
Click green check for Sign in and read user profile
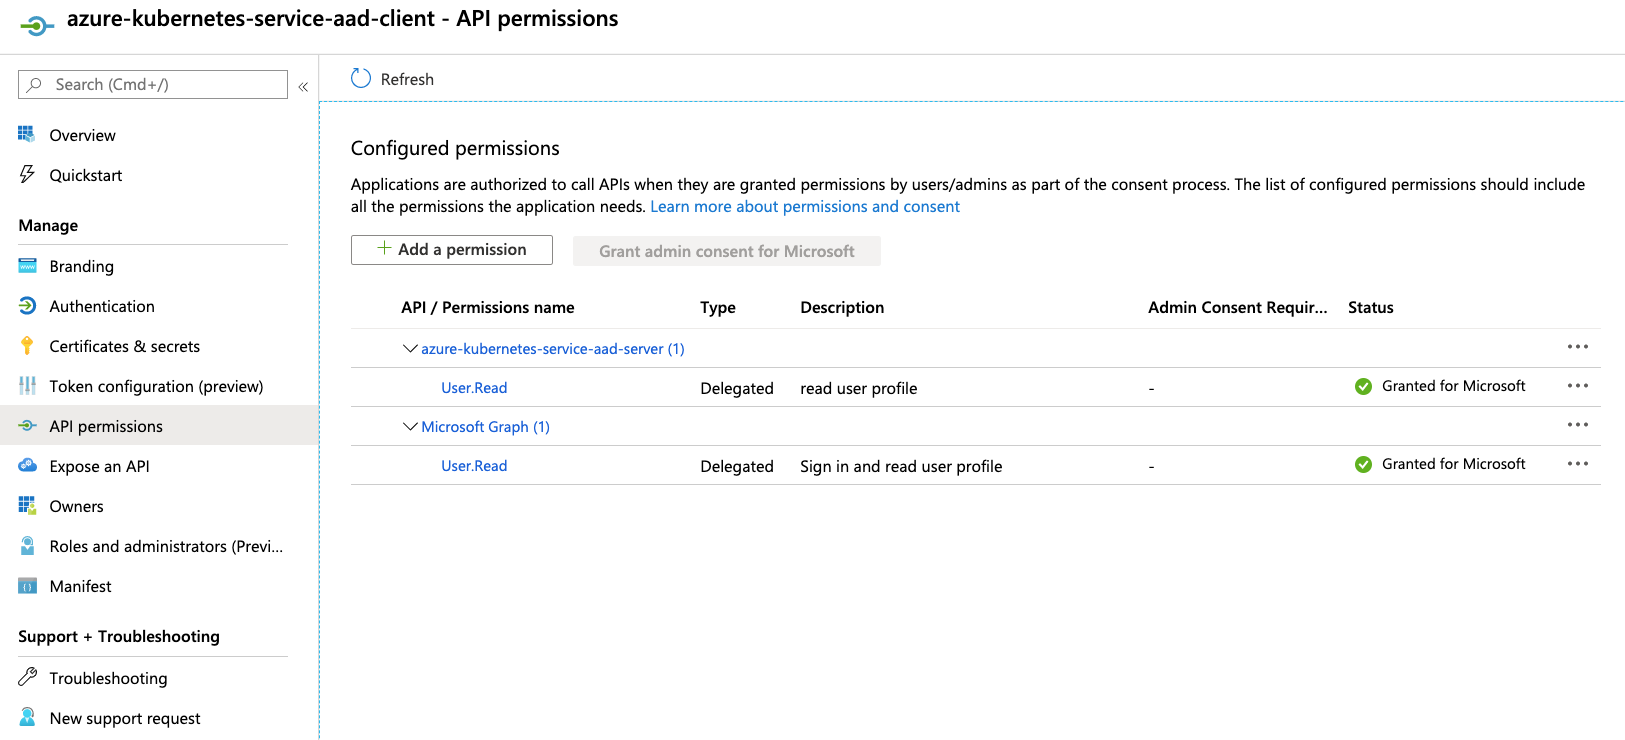tap(1363, 464)
